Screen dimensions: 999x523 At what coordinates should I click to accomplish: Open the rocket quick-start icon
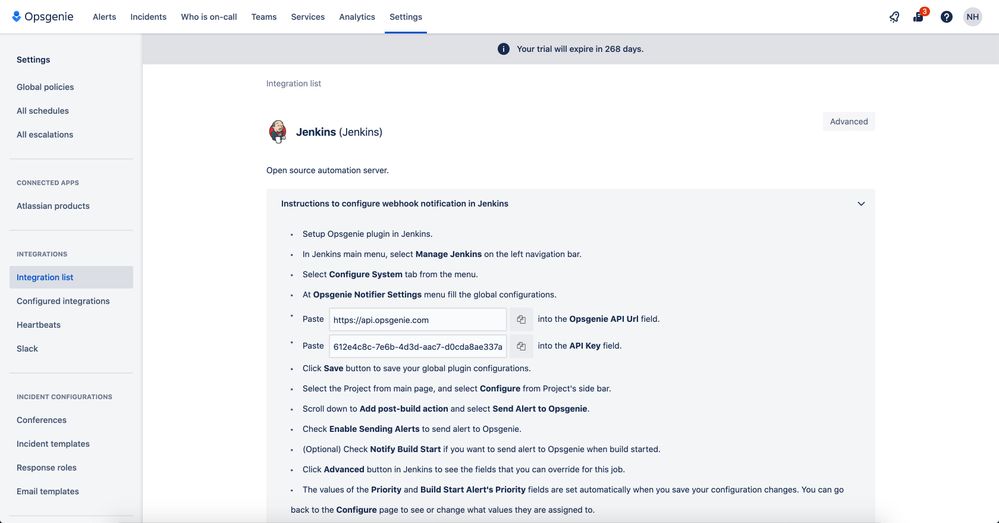[895, 17]
